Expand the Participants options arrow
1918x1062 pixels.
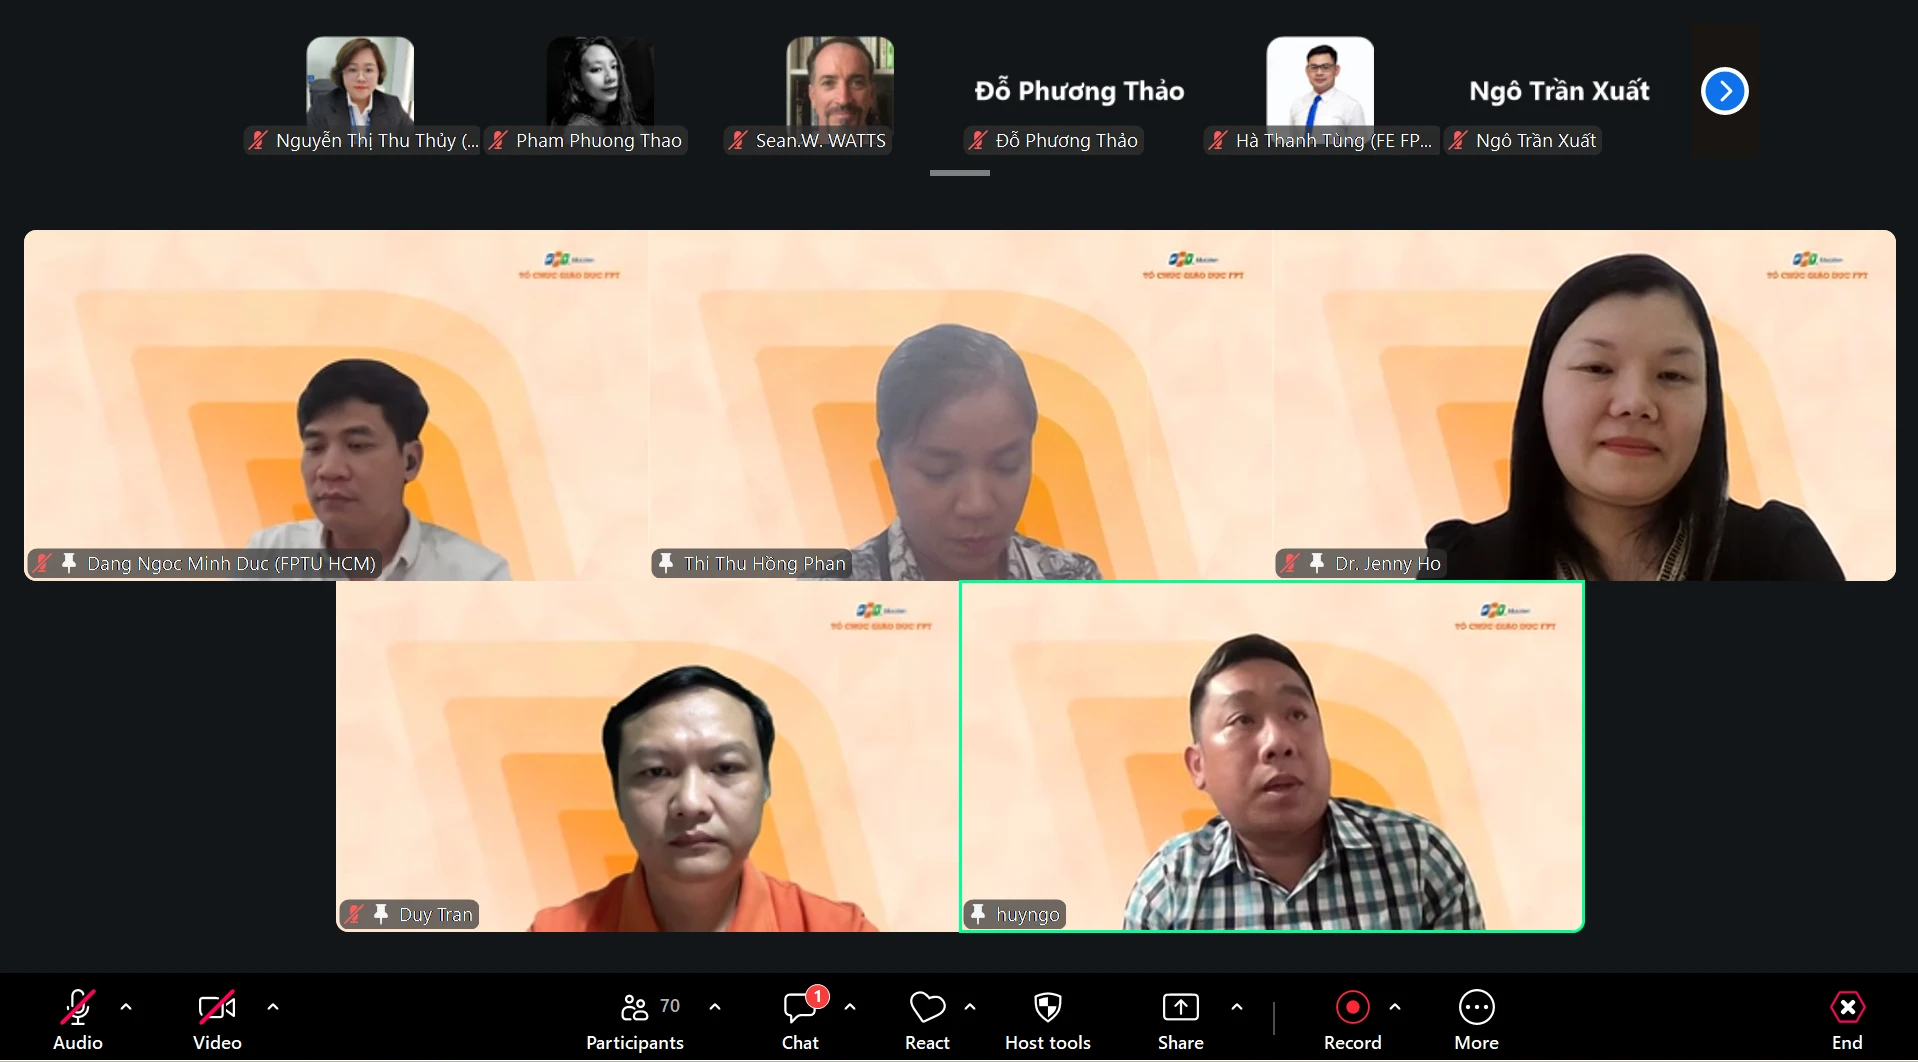pos(715,1007)
